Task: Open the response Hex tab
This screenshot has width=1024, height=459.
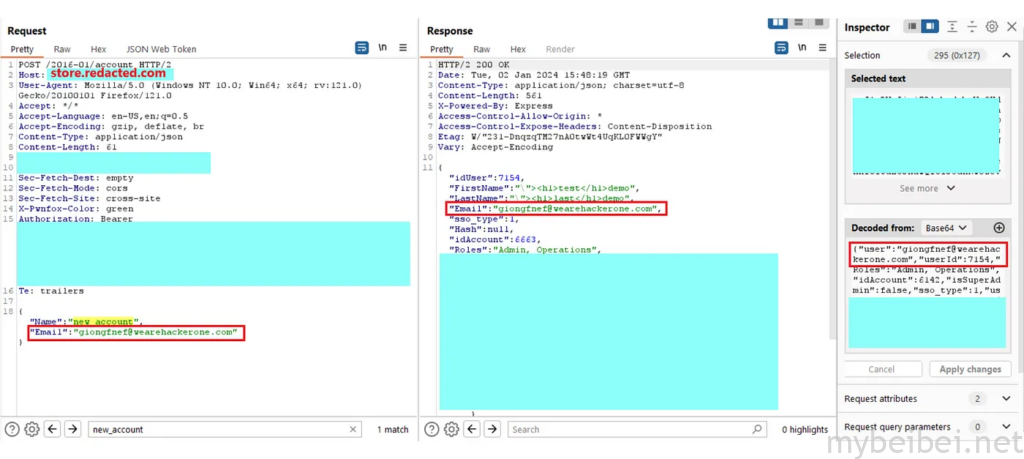Action: click(x=517, y=49)
